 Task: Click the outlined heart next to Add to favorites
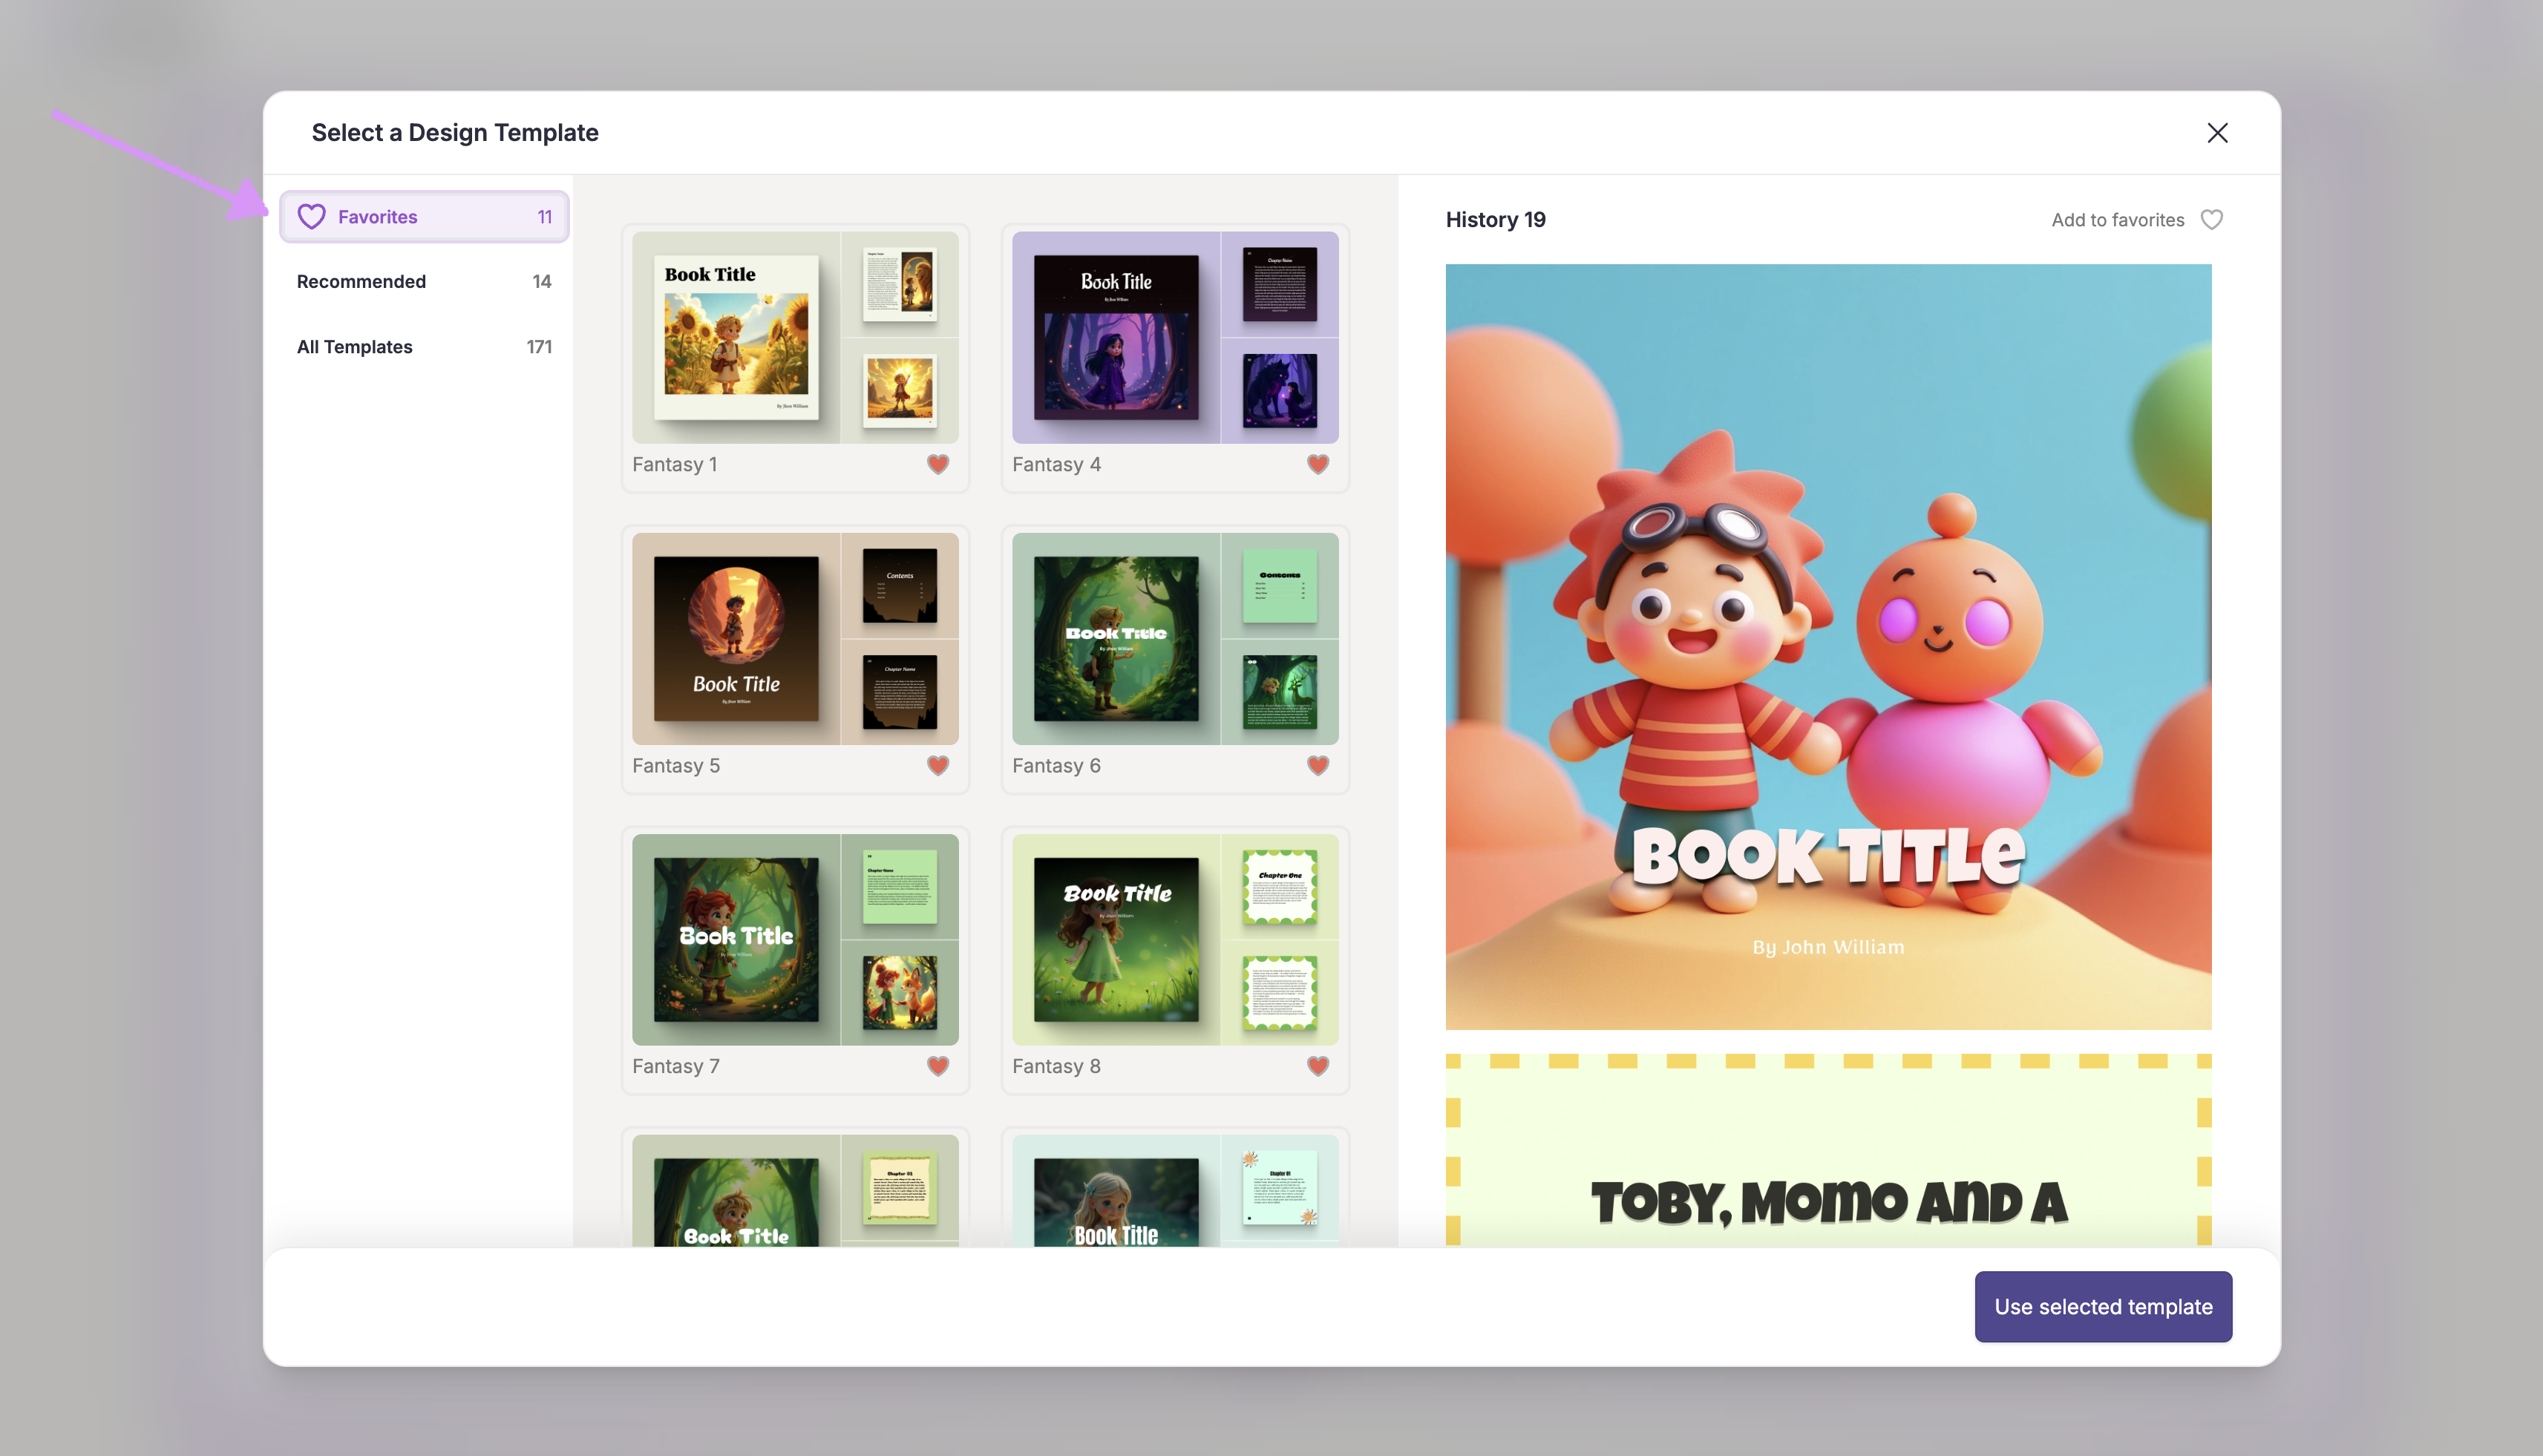tap(2211, 220)
